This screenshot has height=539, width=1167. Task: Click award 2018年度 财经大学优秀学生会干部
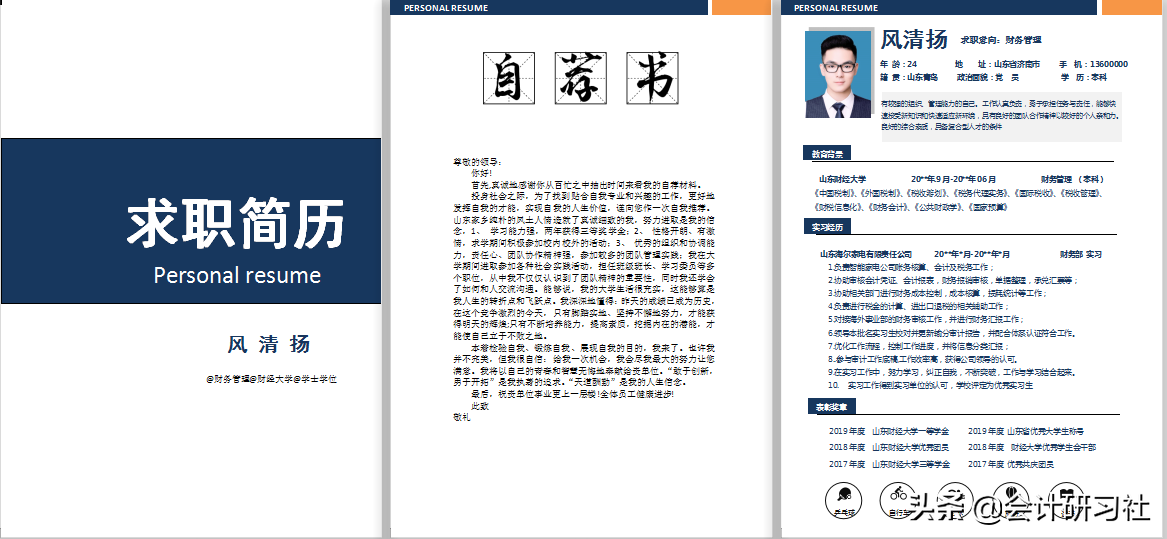point(1032,447)
